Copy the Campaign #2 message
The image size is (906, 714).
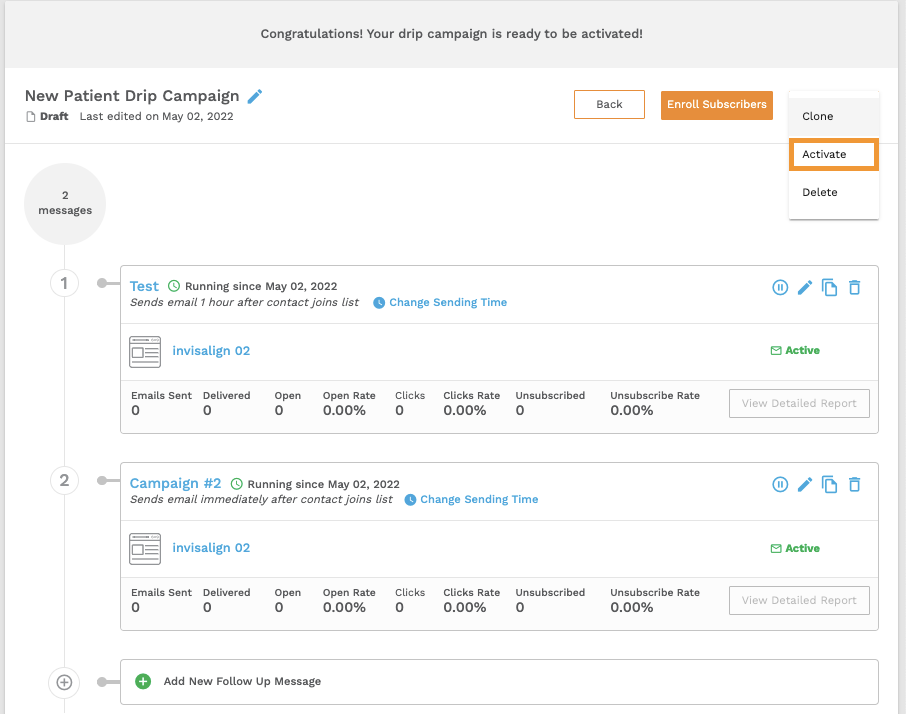830,484
